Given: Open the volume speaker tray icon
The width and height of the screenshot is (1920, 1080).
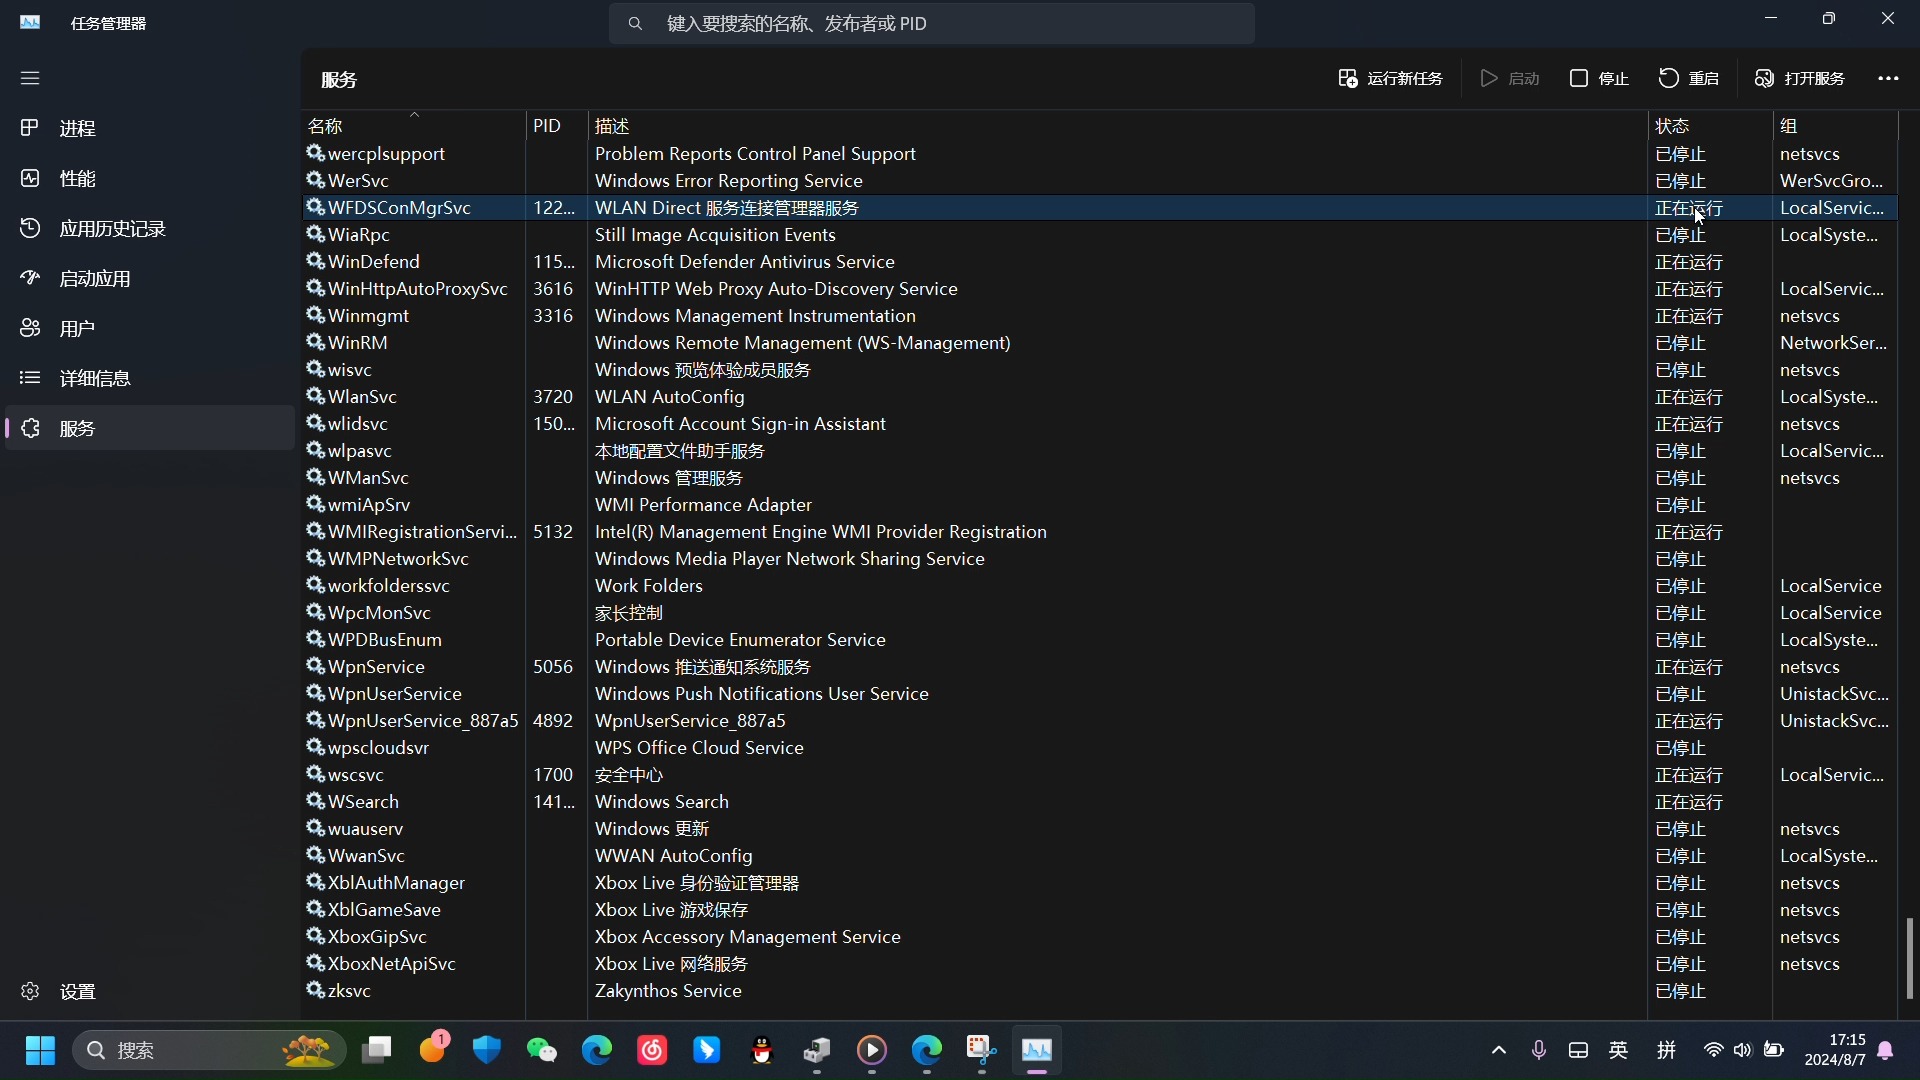Looking at the screenshot, I should (x=1743, y=1050).
